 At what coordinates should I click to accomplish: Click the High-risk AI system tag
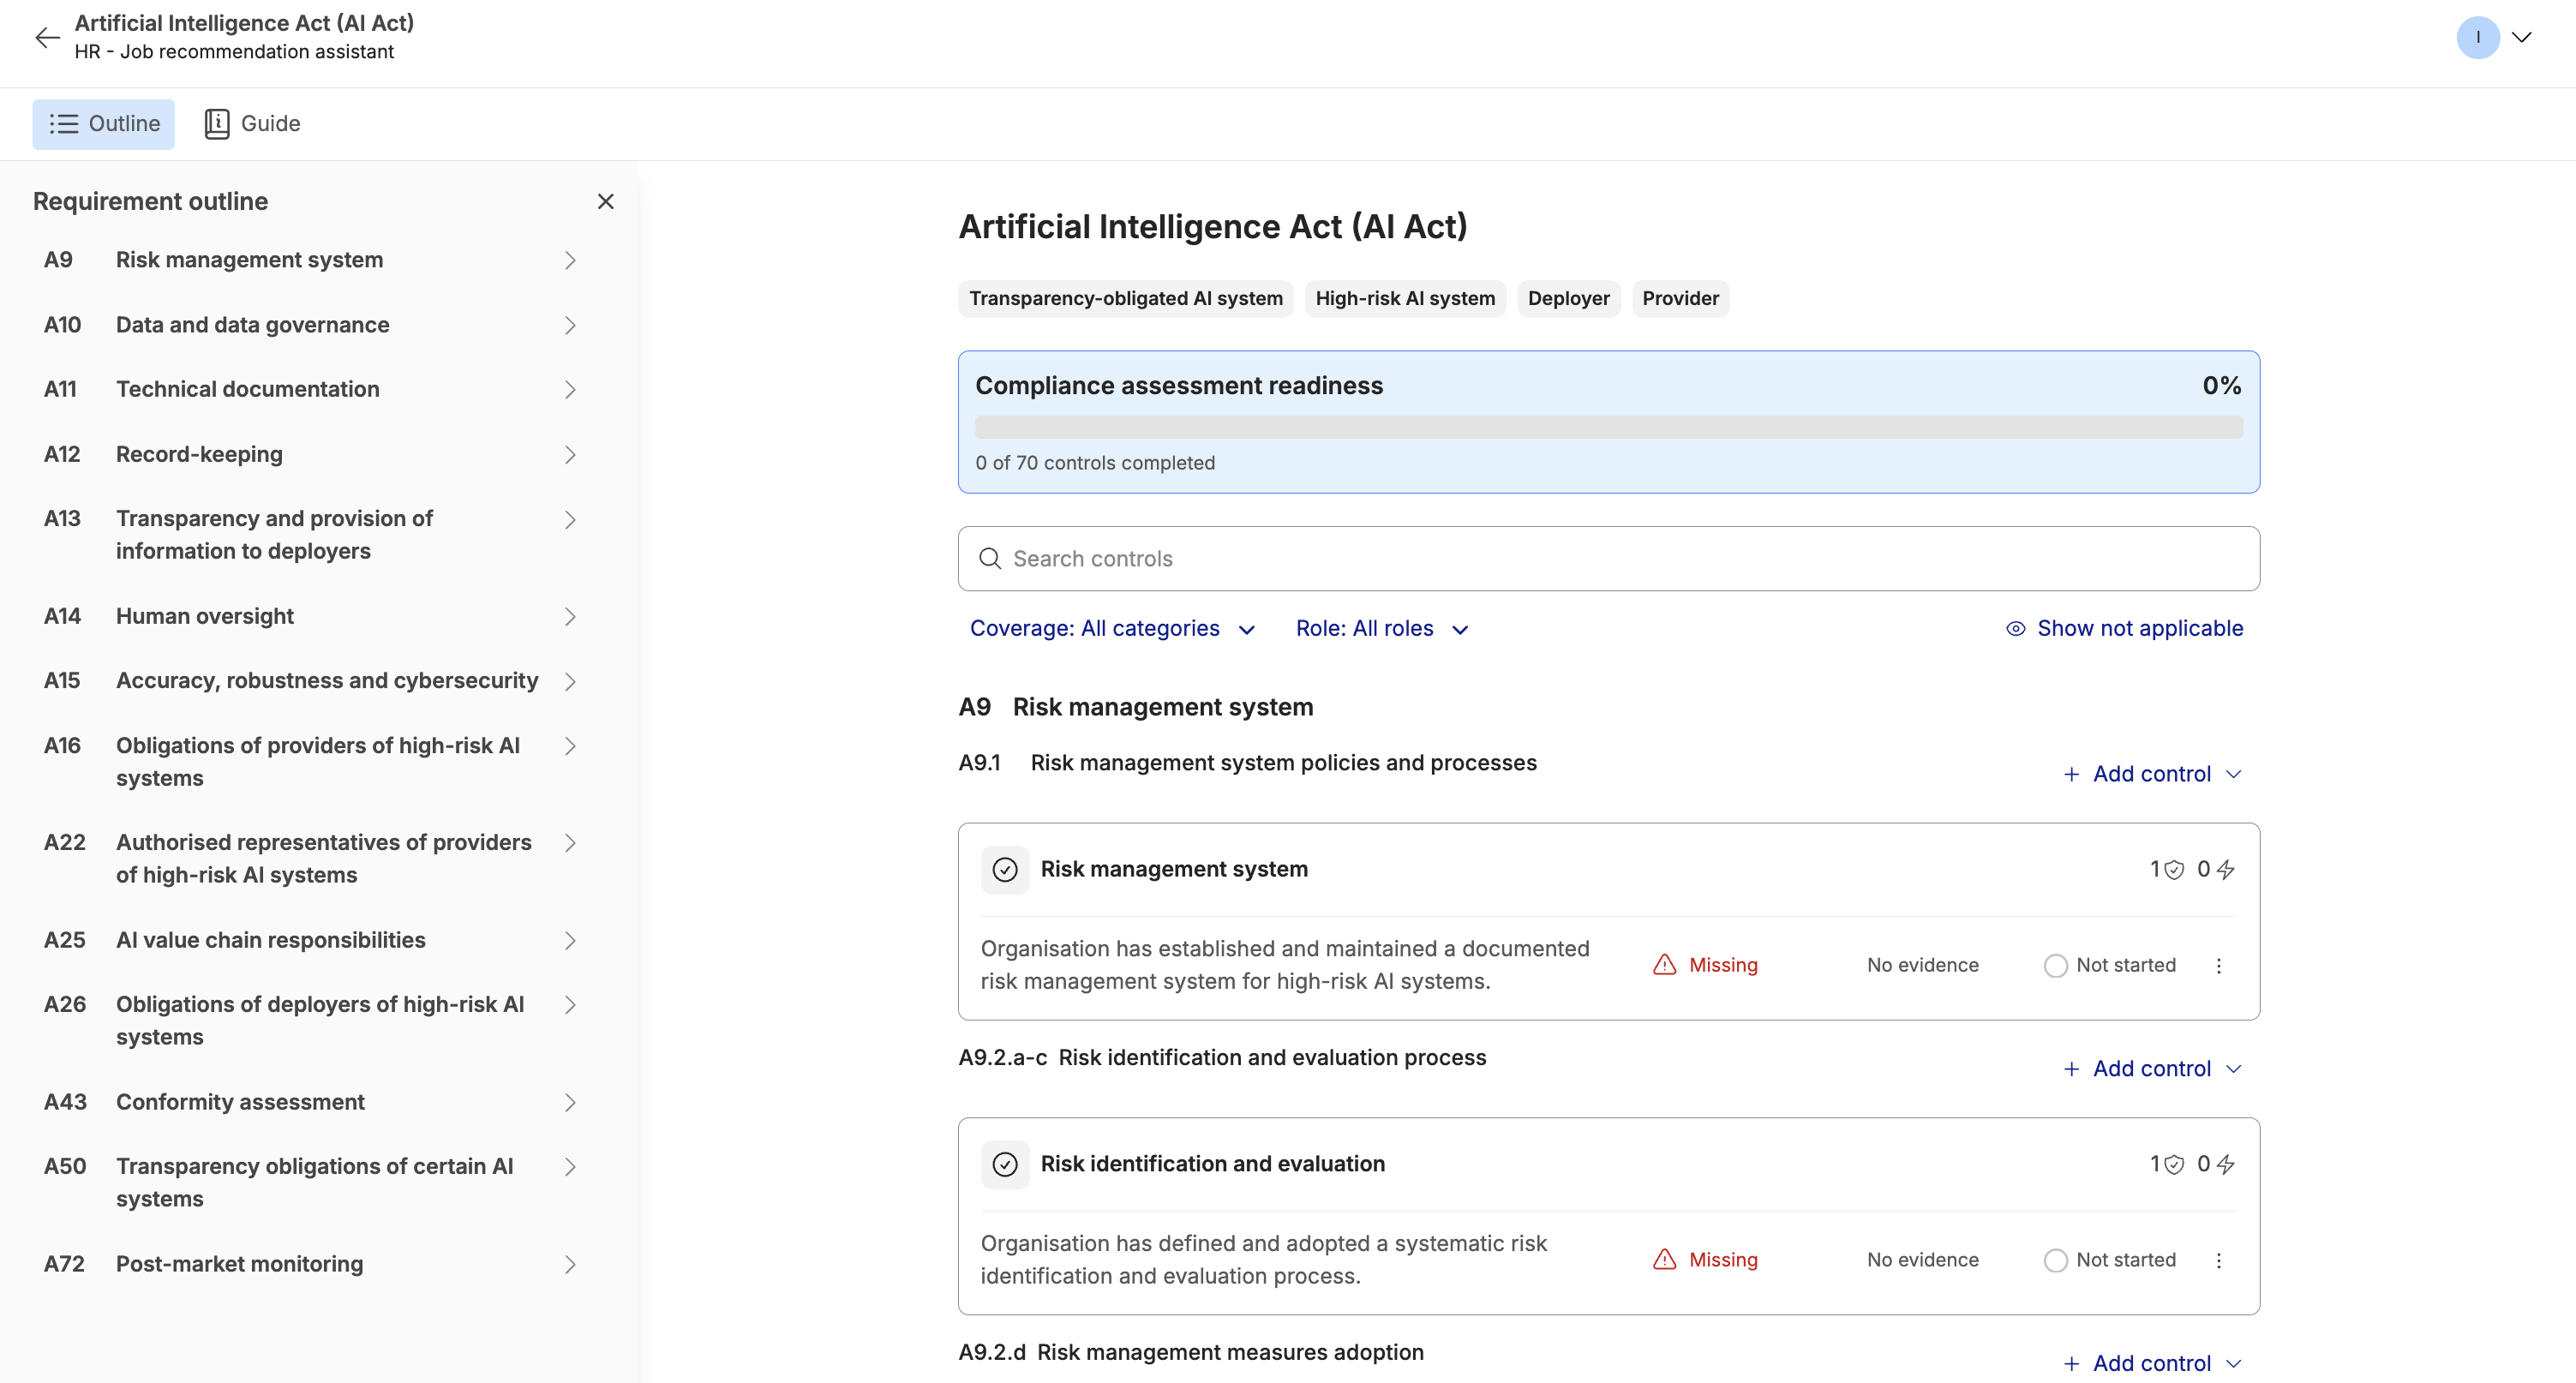click(x=1405, y=298)
